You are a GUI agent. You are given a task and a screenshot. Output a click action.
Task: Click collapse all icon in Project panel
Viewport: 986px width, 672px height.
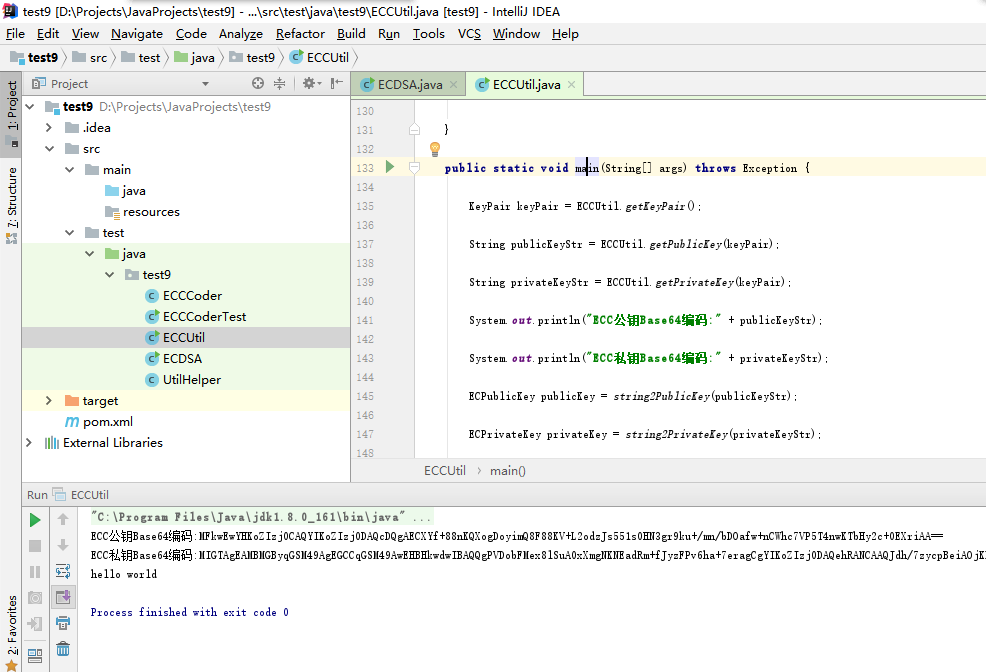tap(280, 84)
